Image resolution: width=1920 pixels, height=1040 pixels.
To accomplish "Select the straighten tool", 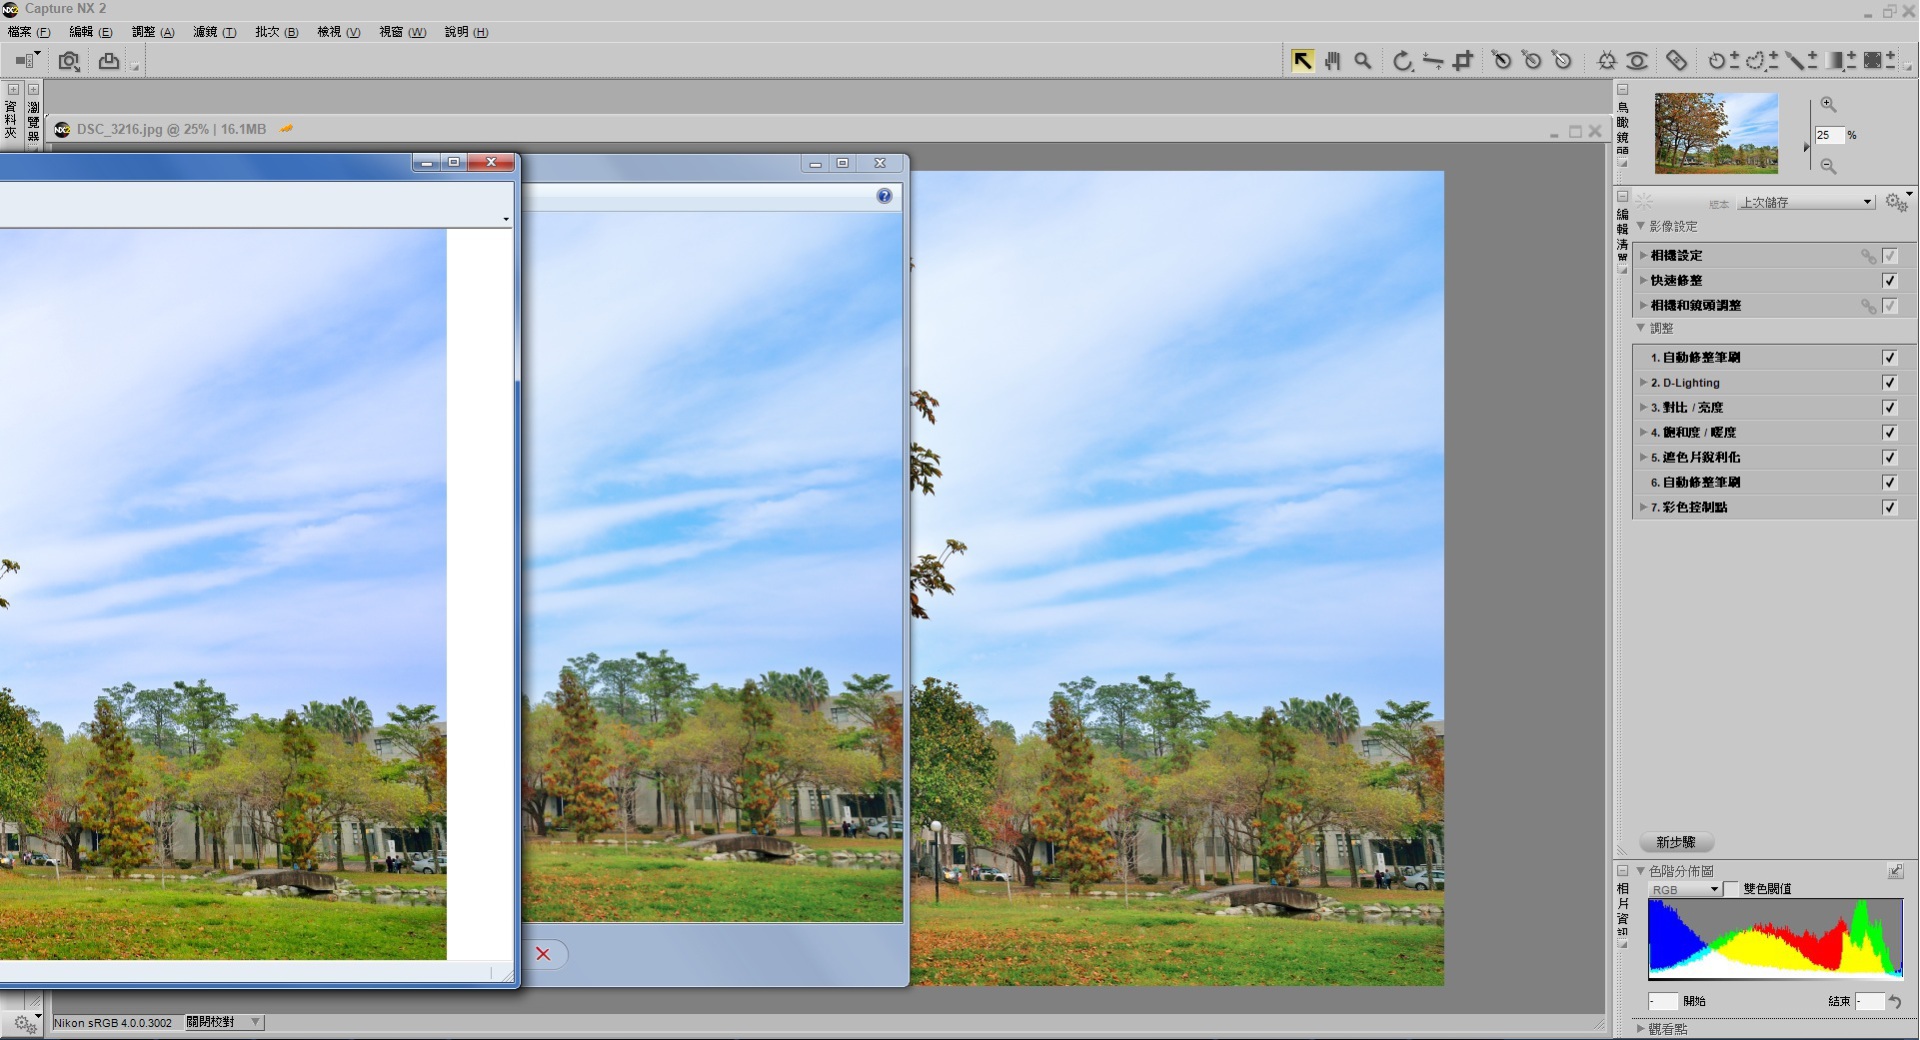I will click(x=1432, y=61).
